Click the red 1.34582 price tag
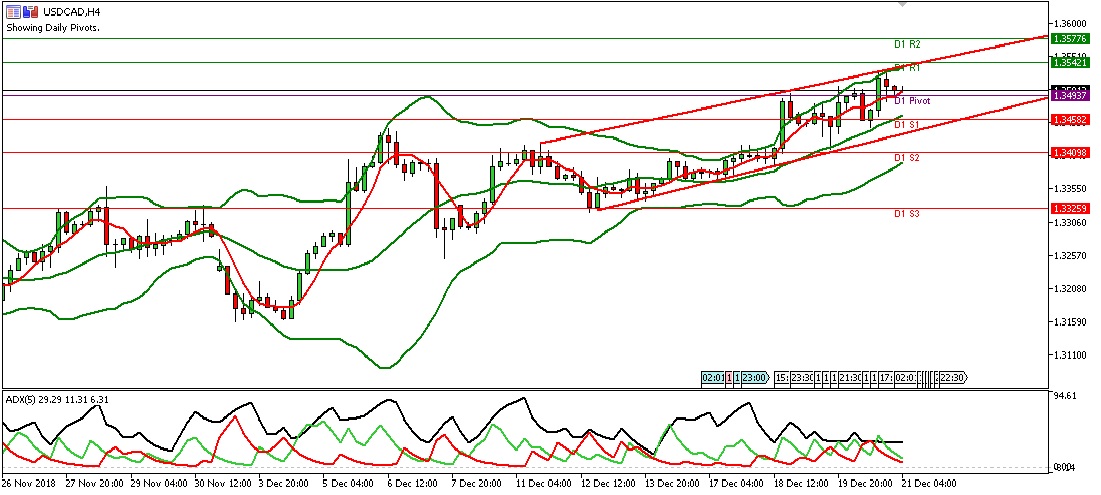Viewport: 1101px width, 495px height. [1071, 119]
